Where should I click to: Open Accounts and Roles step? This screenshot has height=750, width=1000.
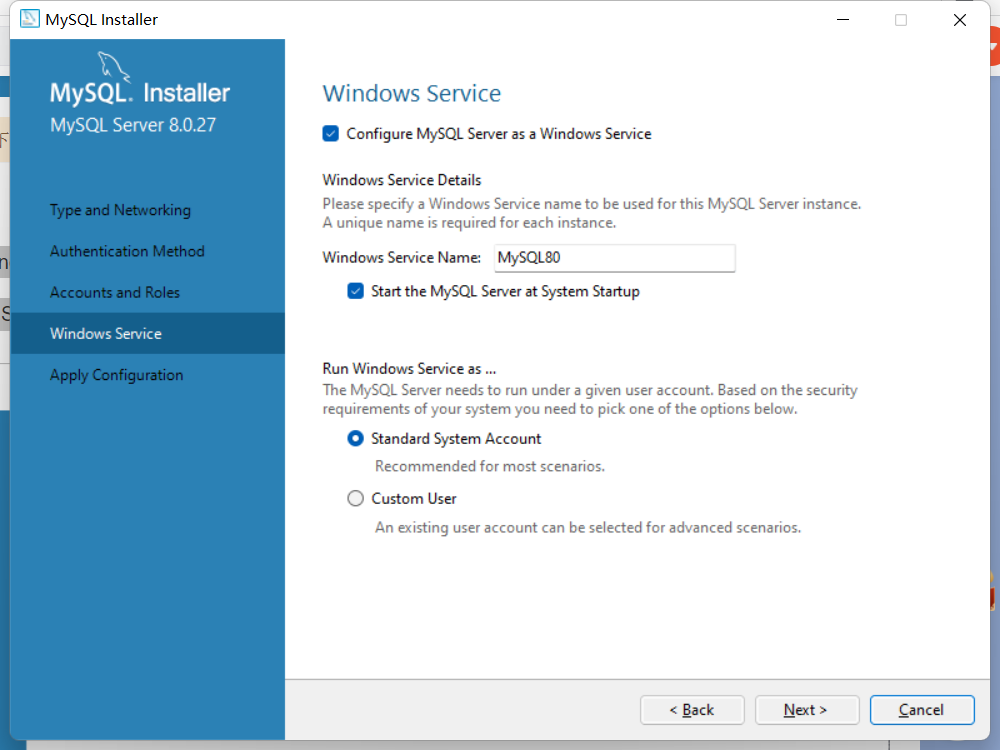pyautogui.click(x=115, y=292)
